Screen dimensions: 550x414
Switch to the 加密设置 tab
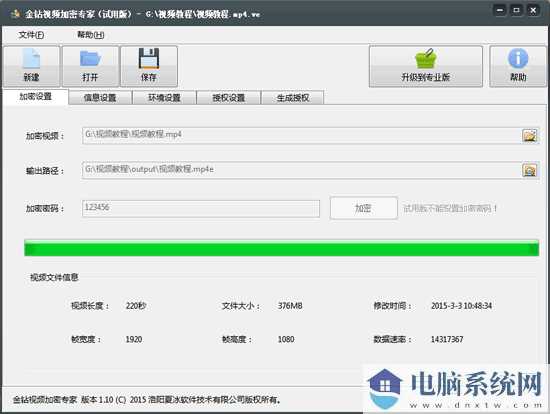35,96
